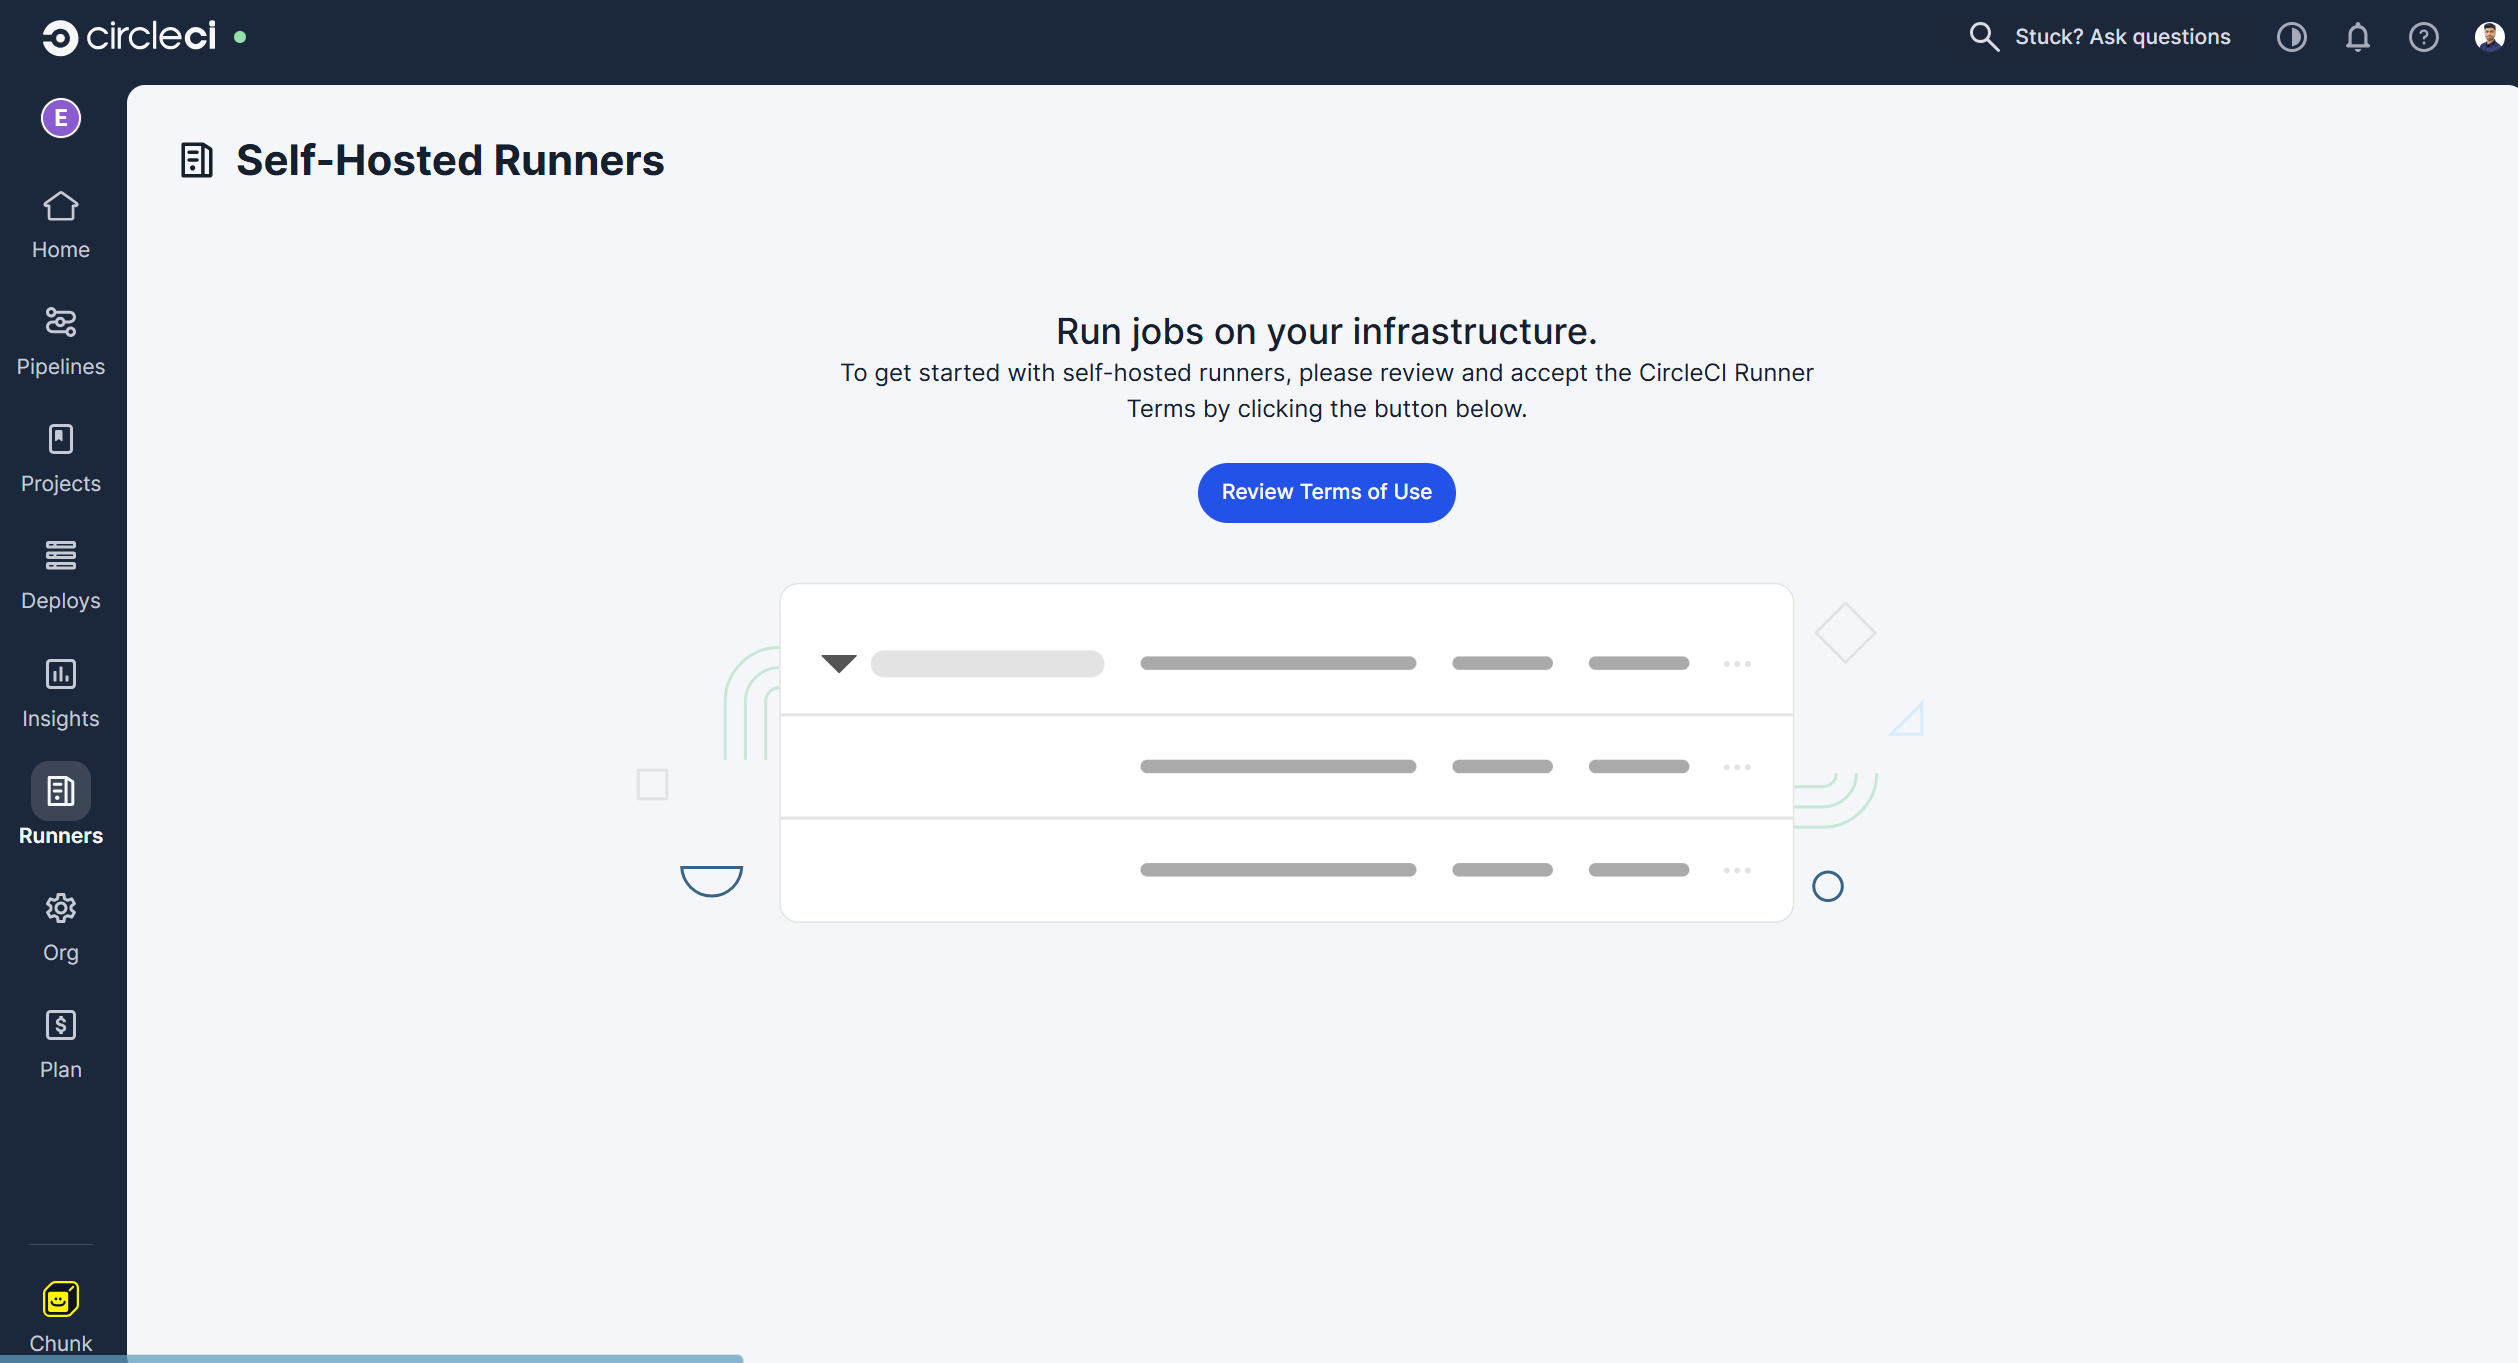Toggle the dark/light theme icon
Image resolution: width=2518 pixels, height=1363 pixels.
click(x=2292, y=37)
